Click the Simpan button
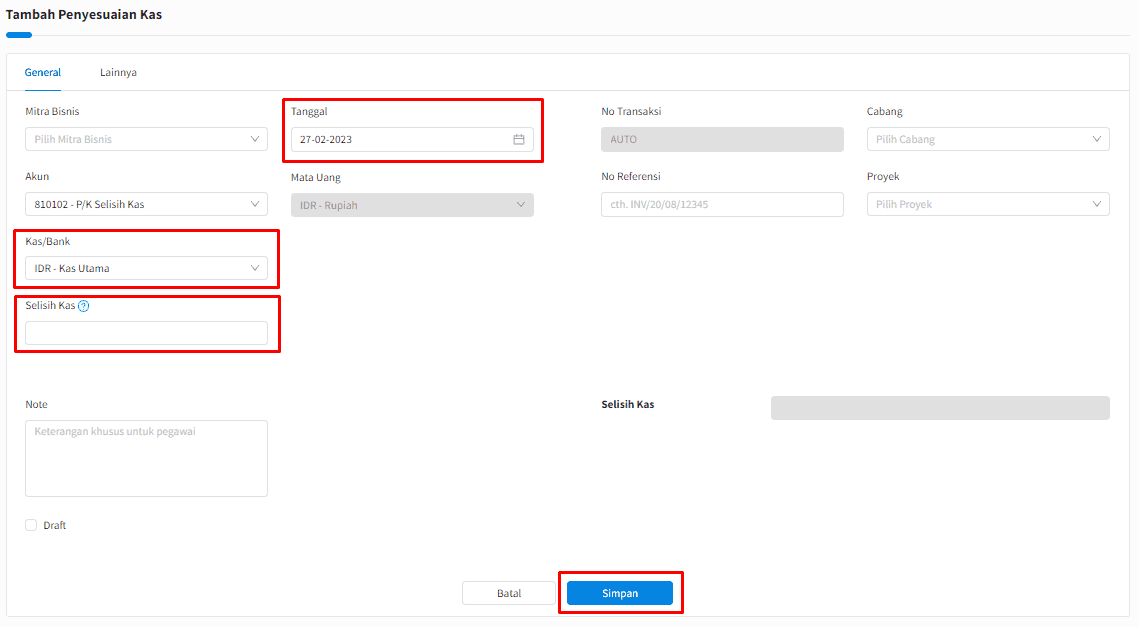The width and height of the screenshot is (1138, 627). coord(620,593)
